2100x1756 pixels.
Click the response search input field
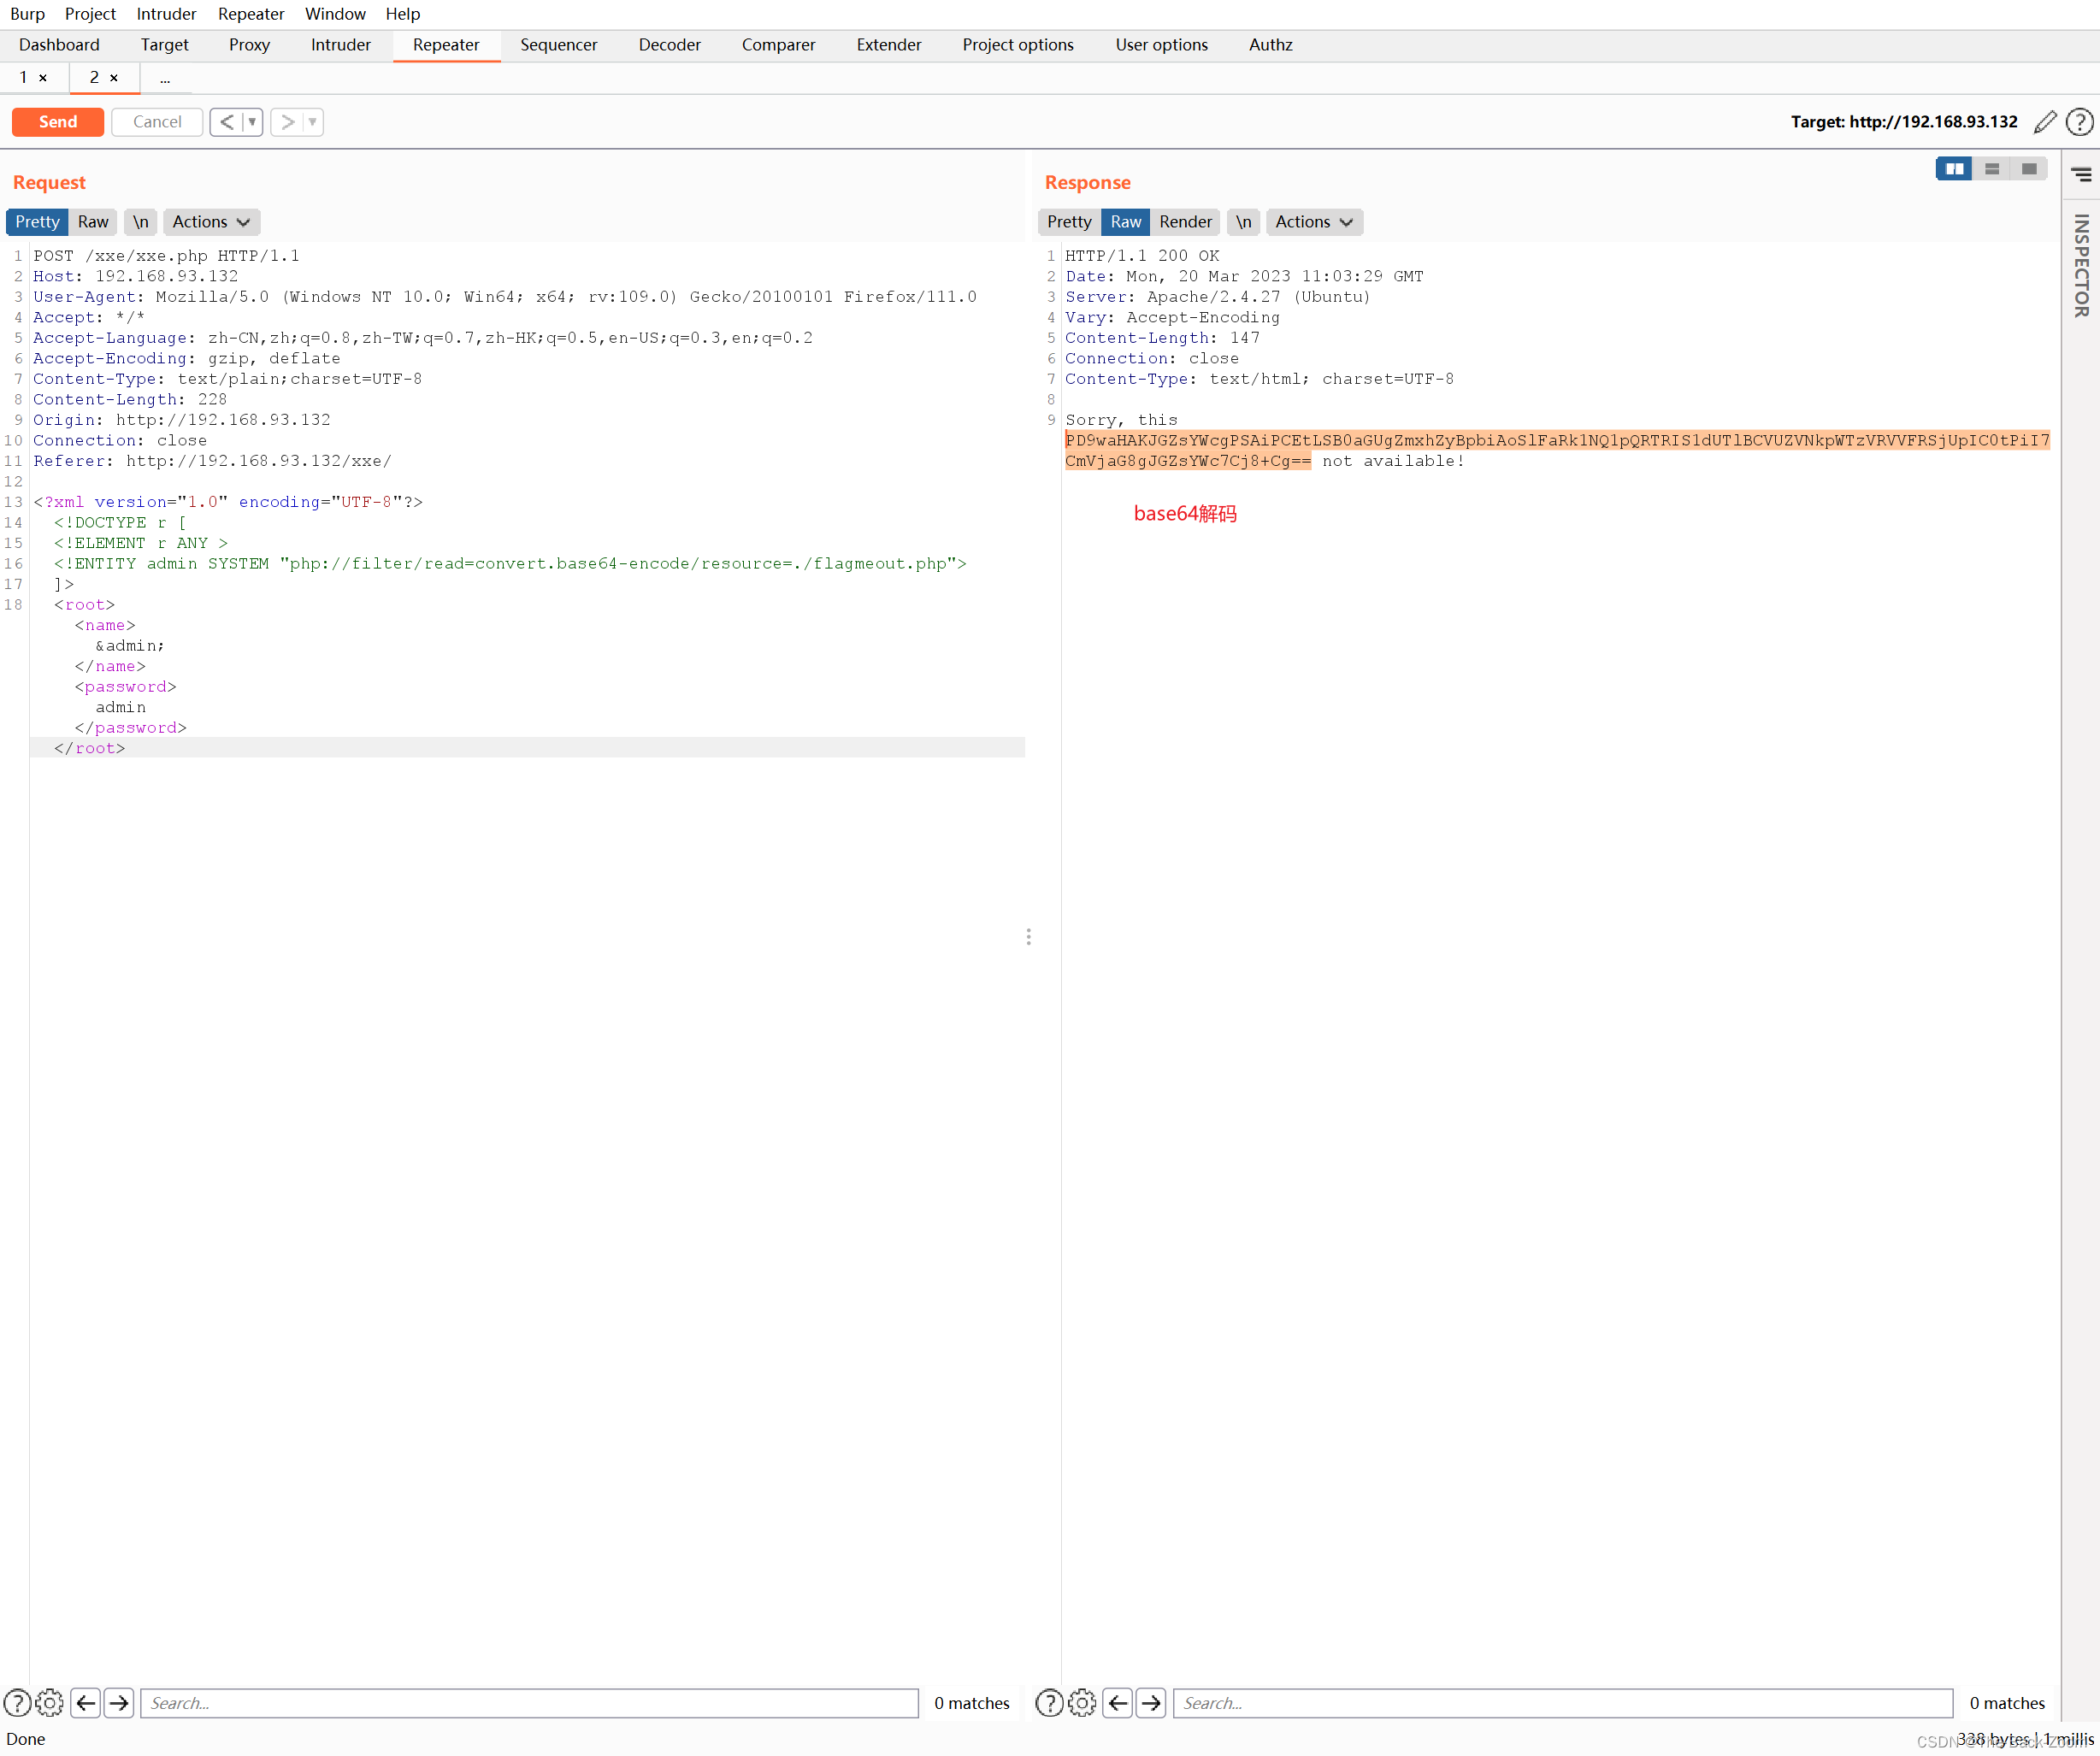pos(1561,1702)
